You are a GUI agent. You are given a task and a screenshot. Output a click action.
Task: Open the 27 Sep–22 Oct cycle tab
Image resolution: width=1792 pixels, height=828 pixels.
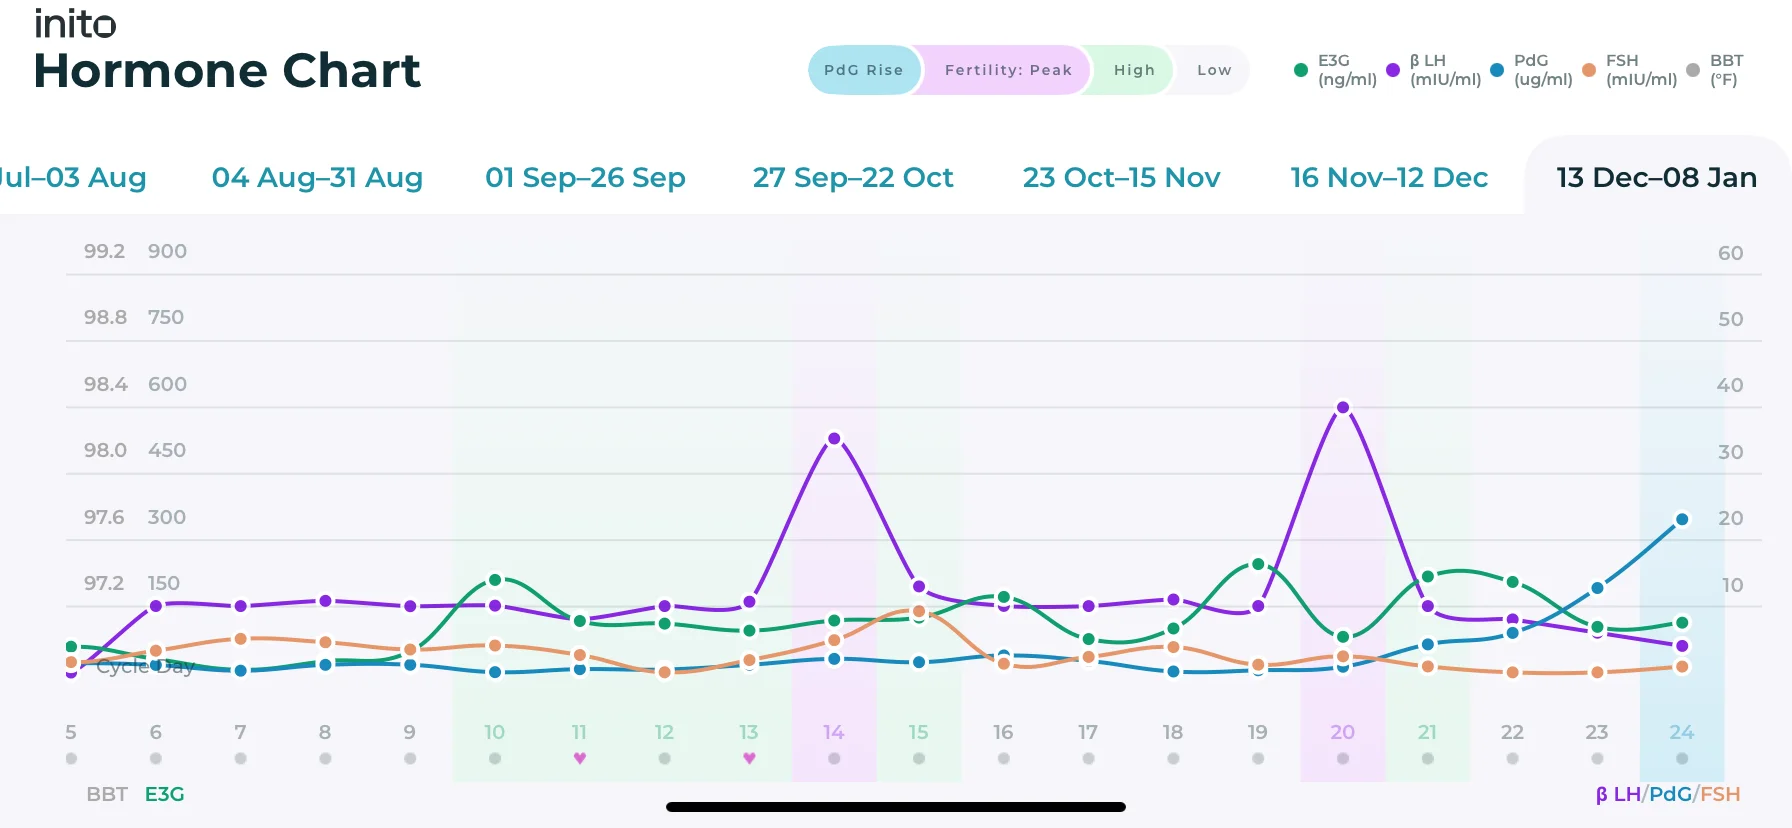(x=853, y=177)
